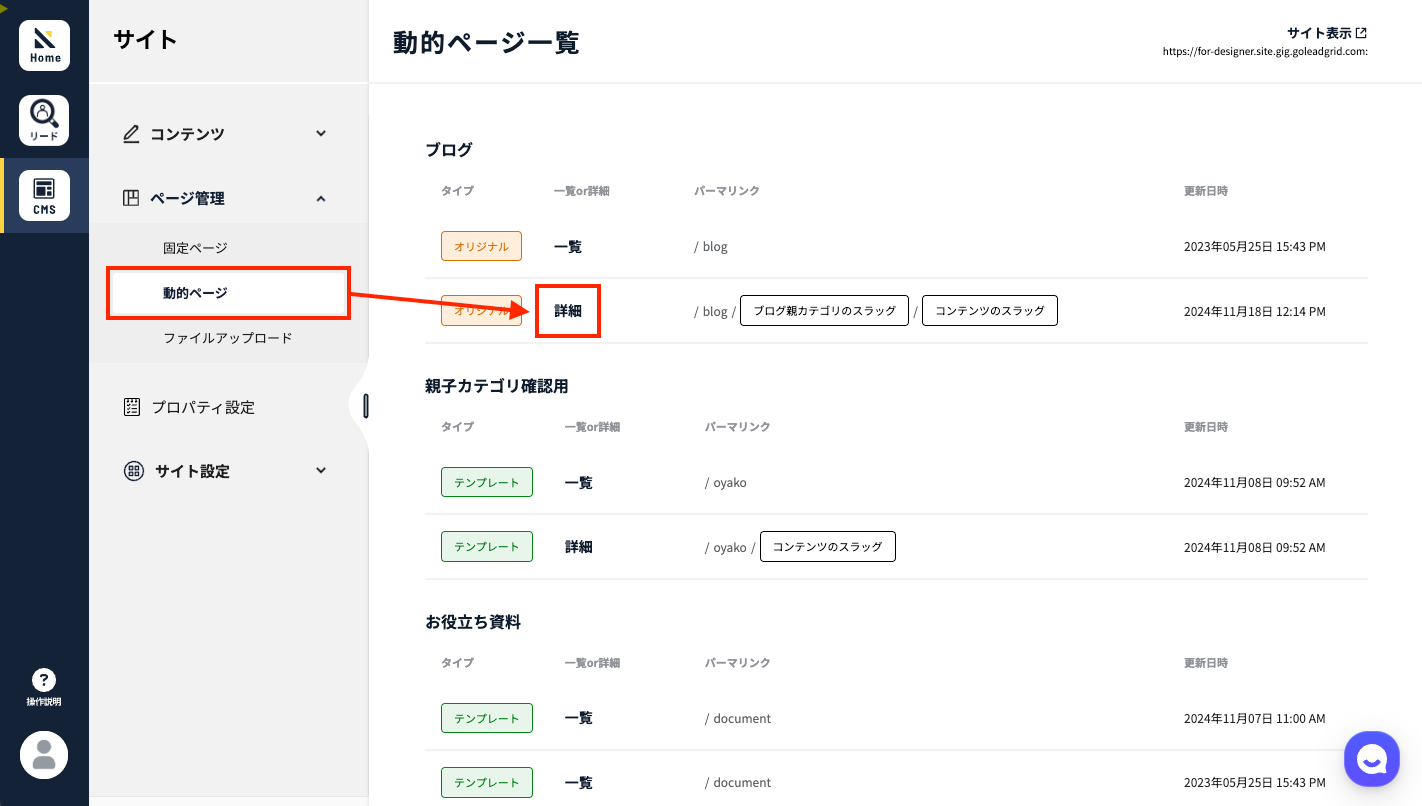Open the user avatar icon

(44, 755)
